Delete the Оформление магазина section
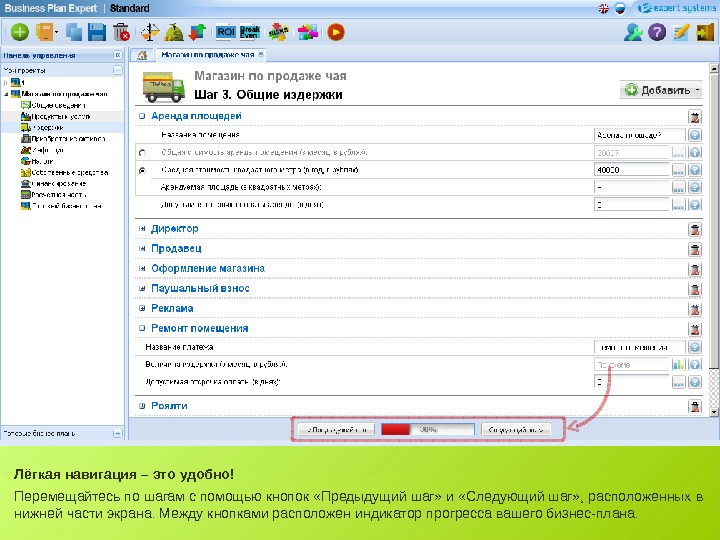The image size is (720, 540). point(695,270)
